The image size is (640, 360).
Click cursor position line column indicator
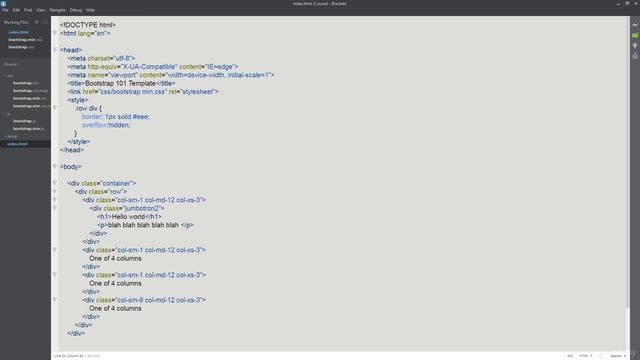click(69, 356)
